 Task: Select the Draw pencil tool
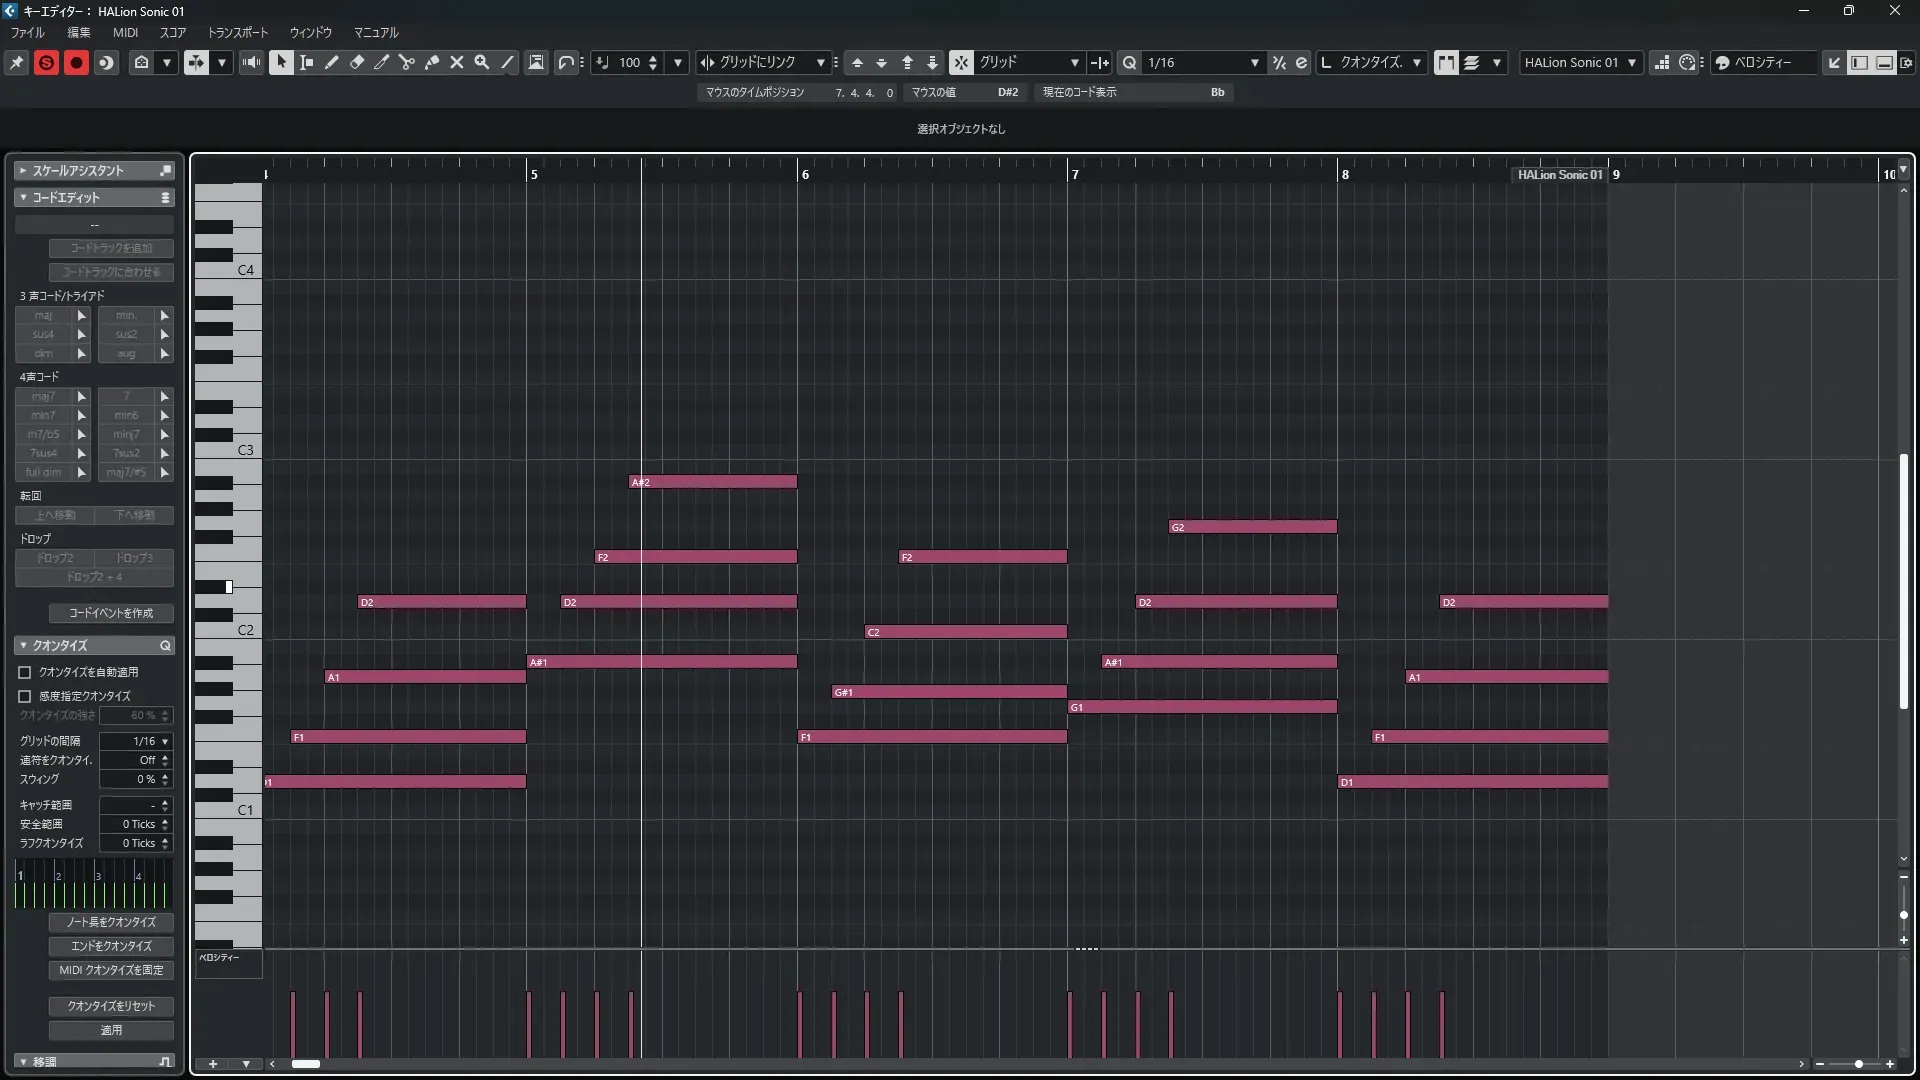(x=332, y=62)
